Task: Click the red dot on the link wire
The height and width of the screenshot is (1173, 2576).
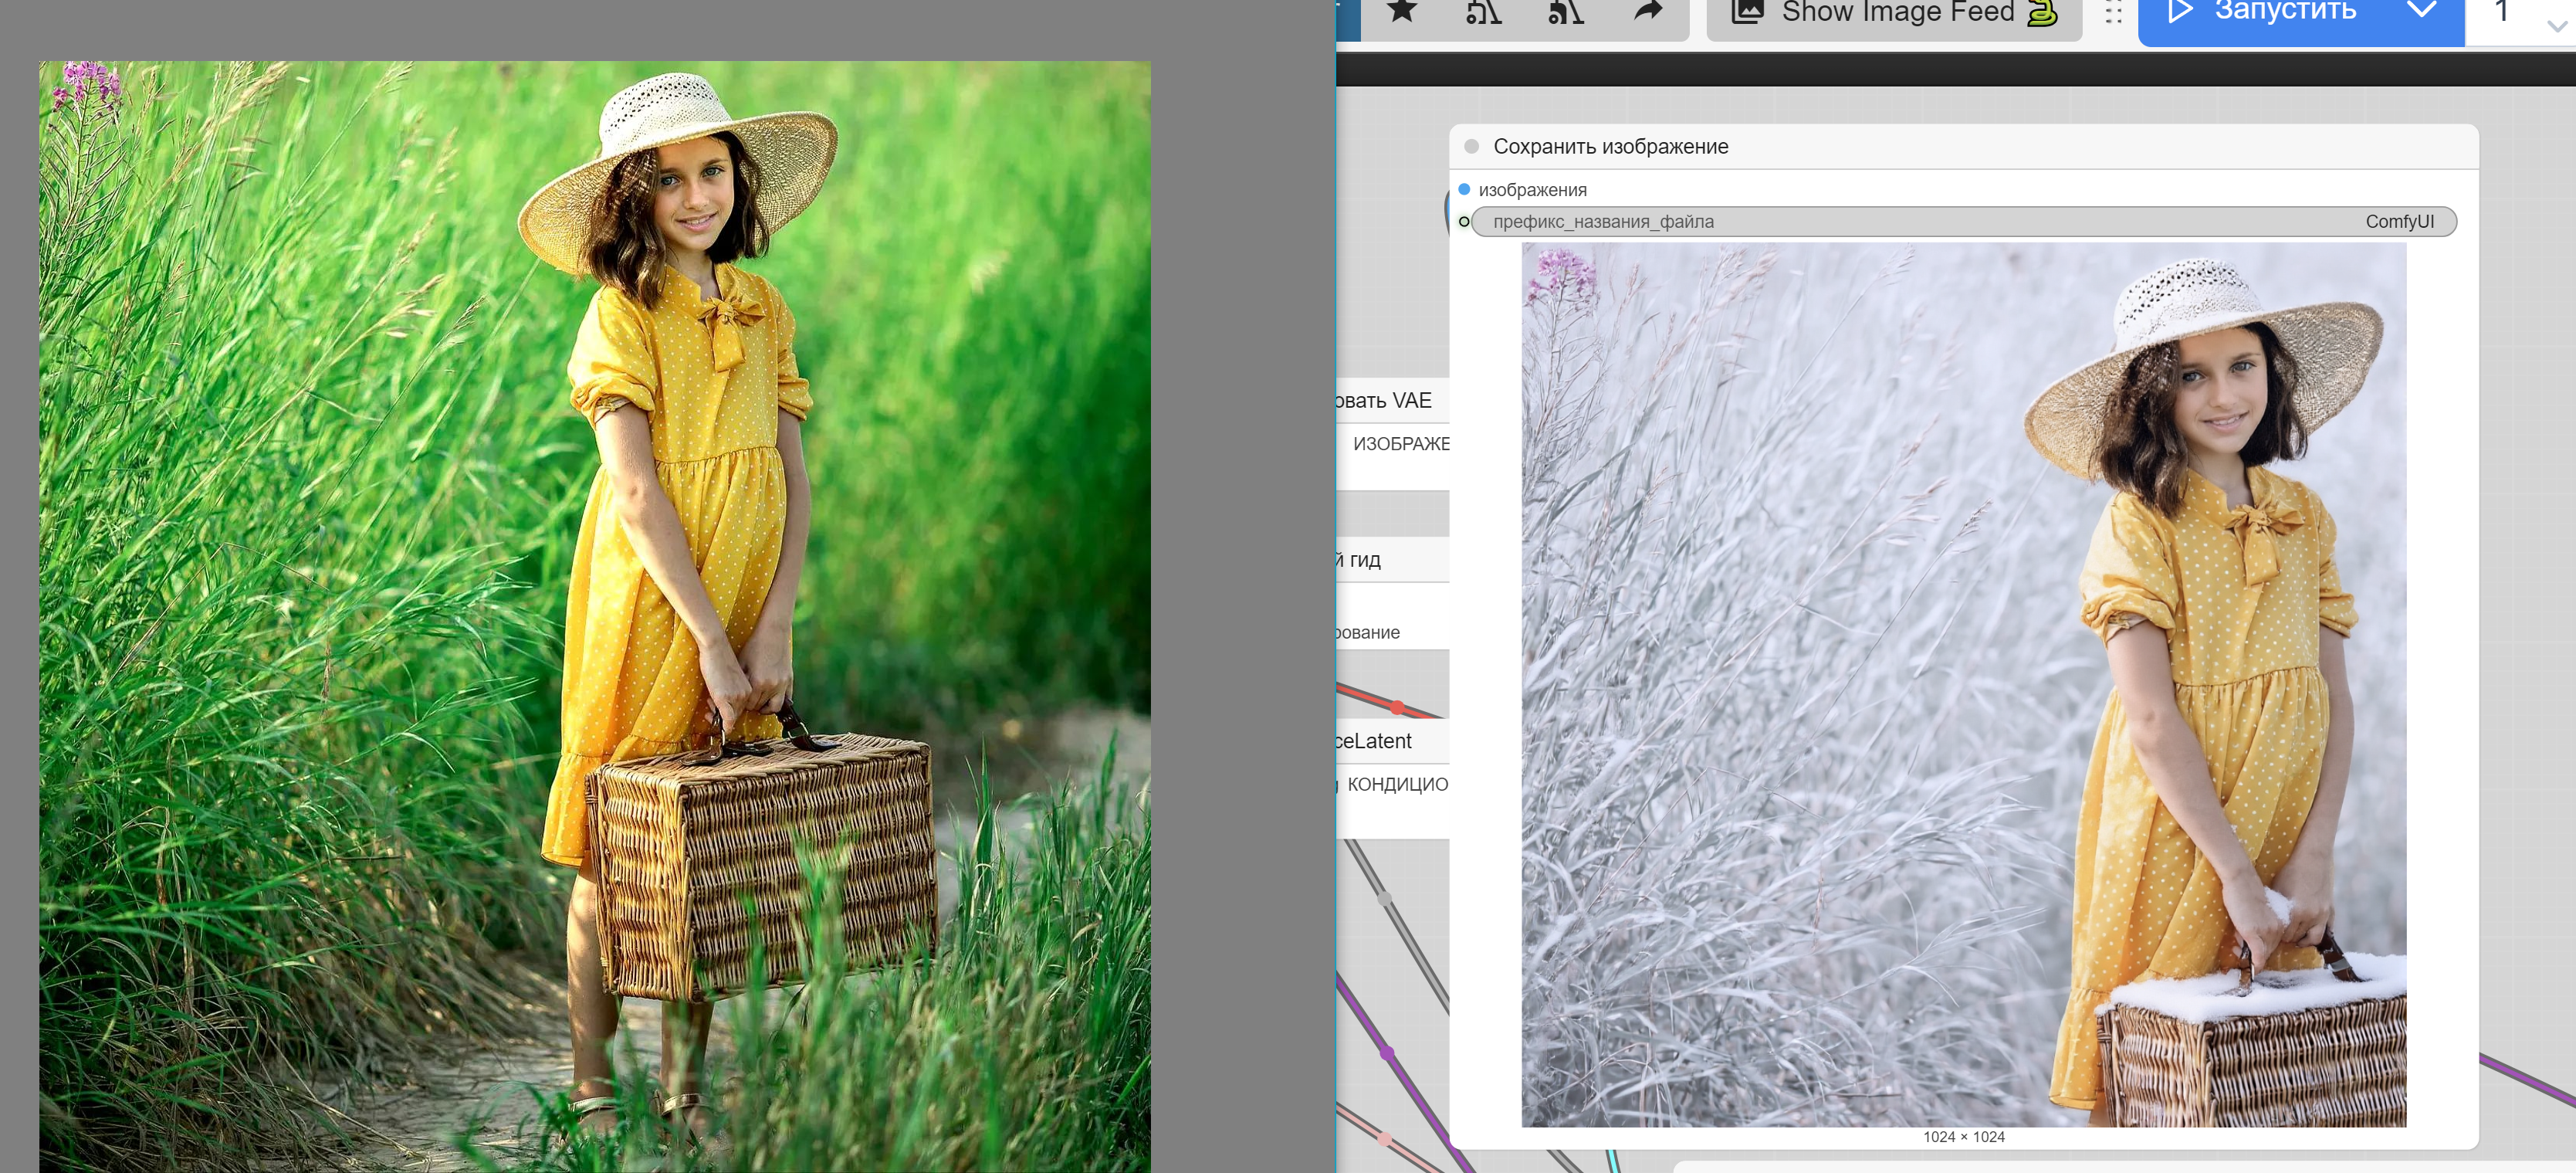Action: (1397, 707)
